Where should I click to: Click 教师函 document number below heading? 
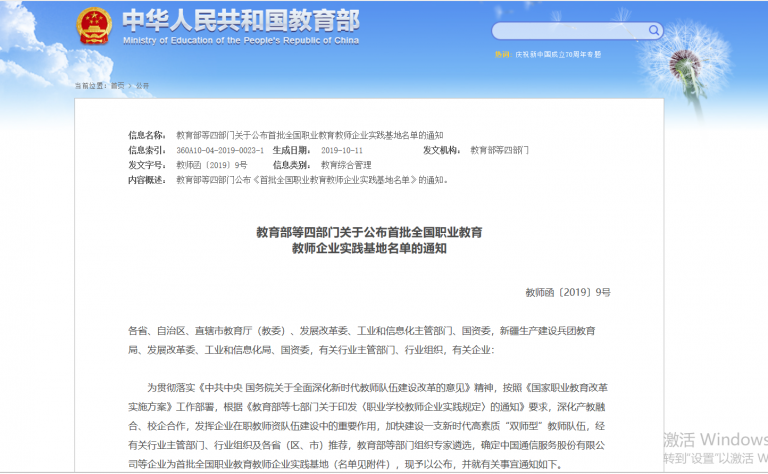pos(567,292)
